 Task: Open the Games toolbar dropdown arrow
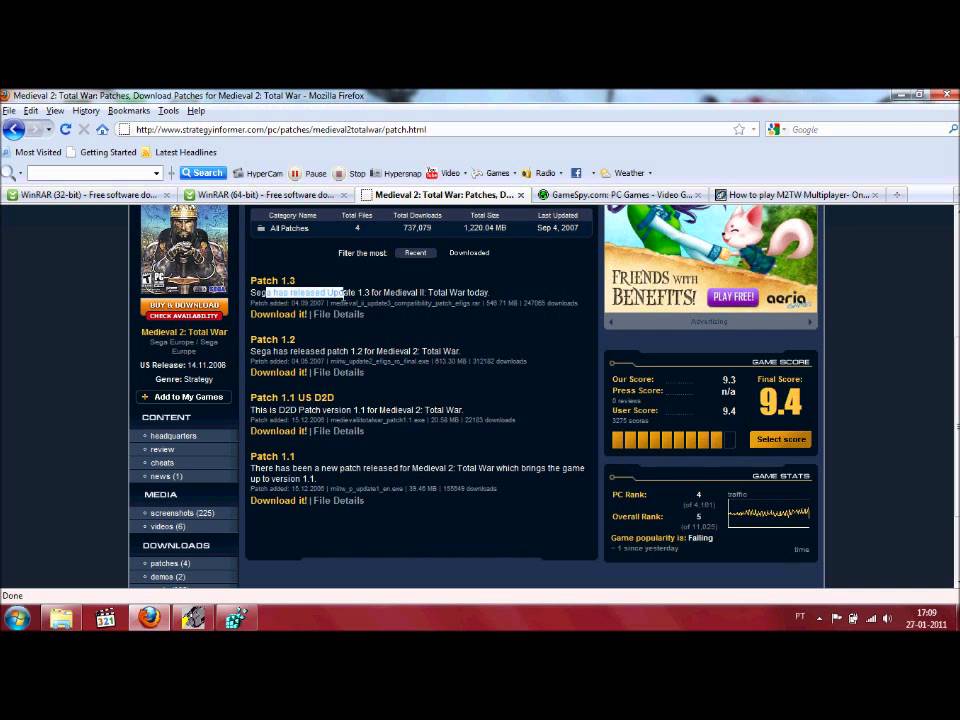[515, 173]
